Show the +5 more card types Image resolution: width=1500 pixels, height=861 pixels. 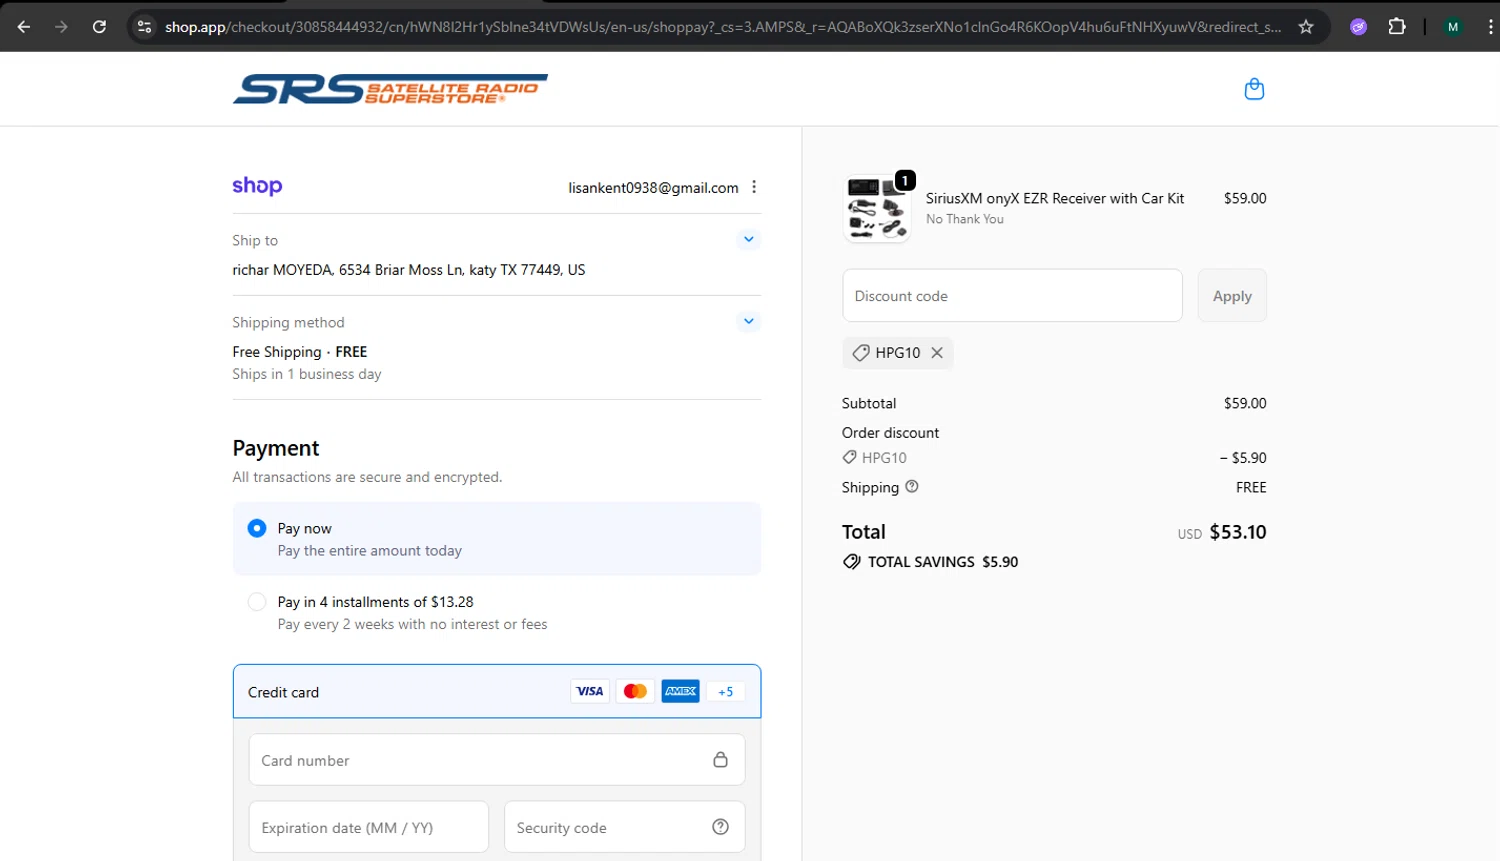(x=726, y=691)
